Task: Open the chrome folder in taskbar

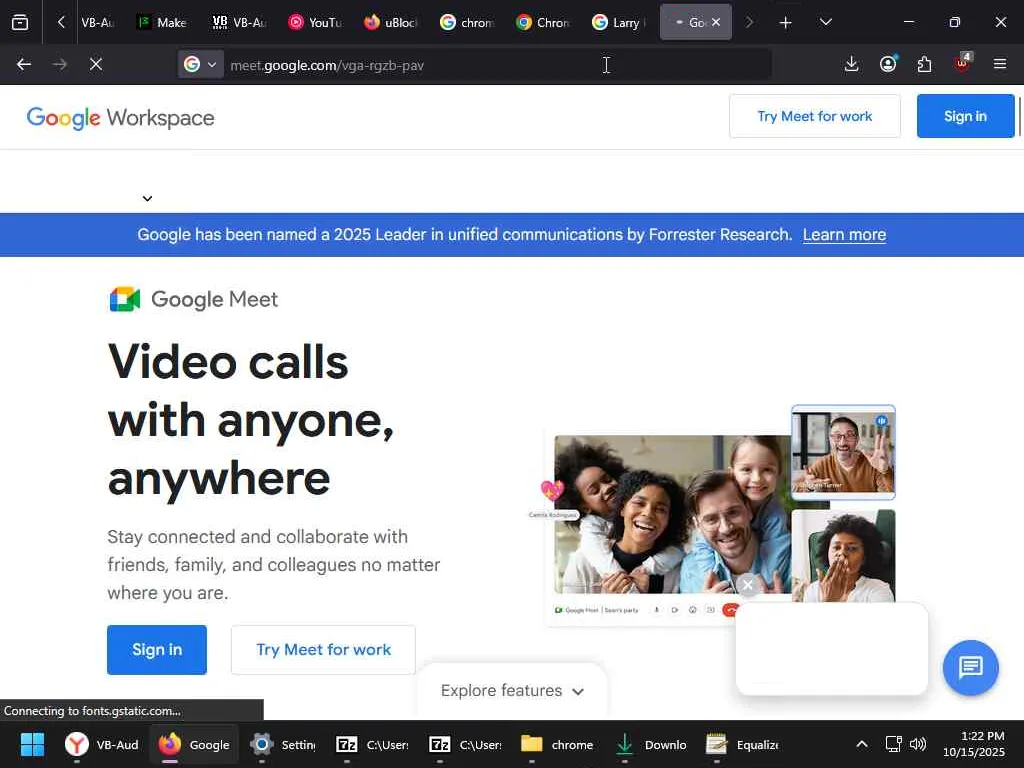Action: coord(557,744)
